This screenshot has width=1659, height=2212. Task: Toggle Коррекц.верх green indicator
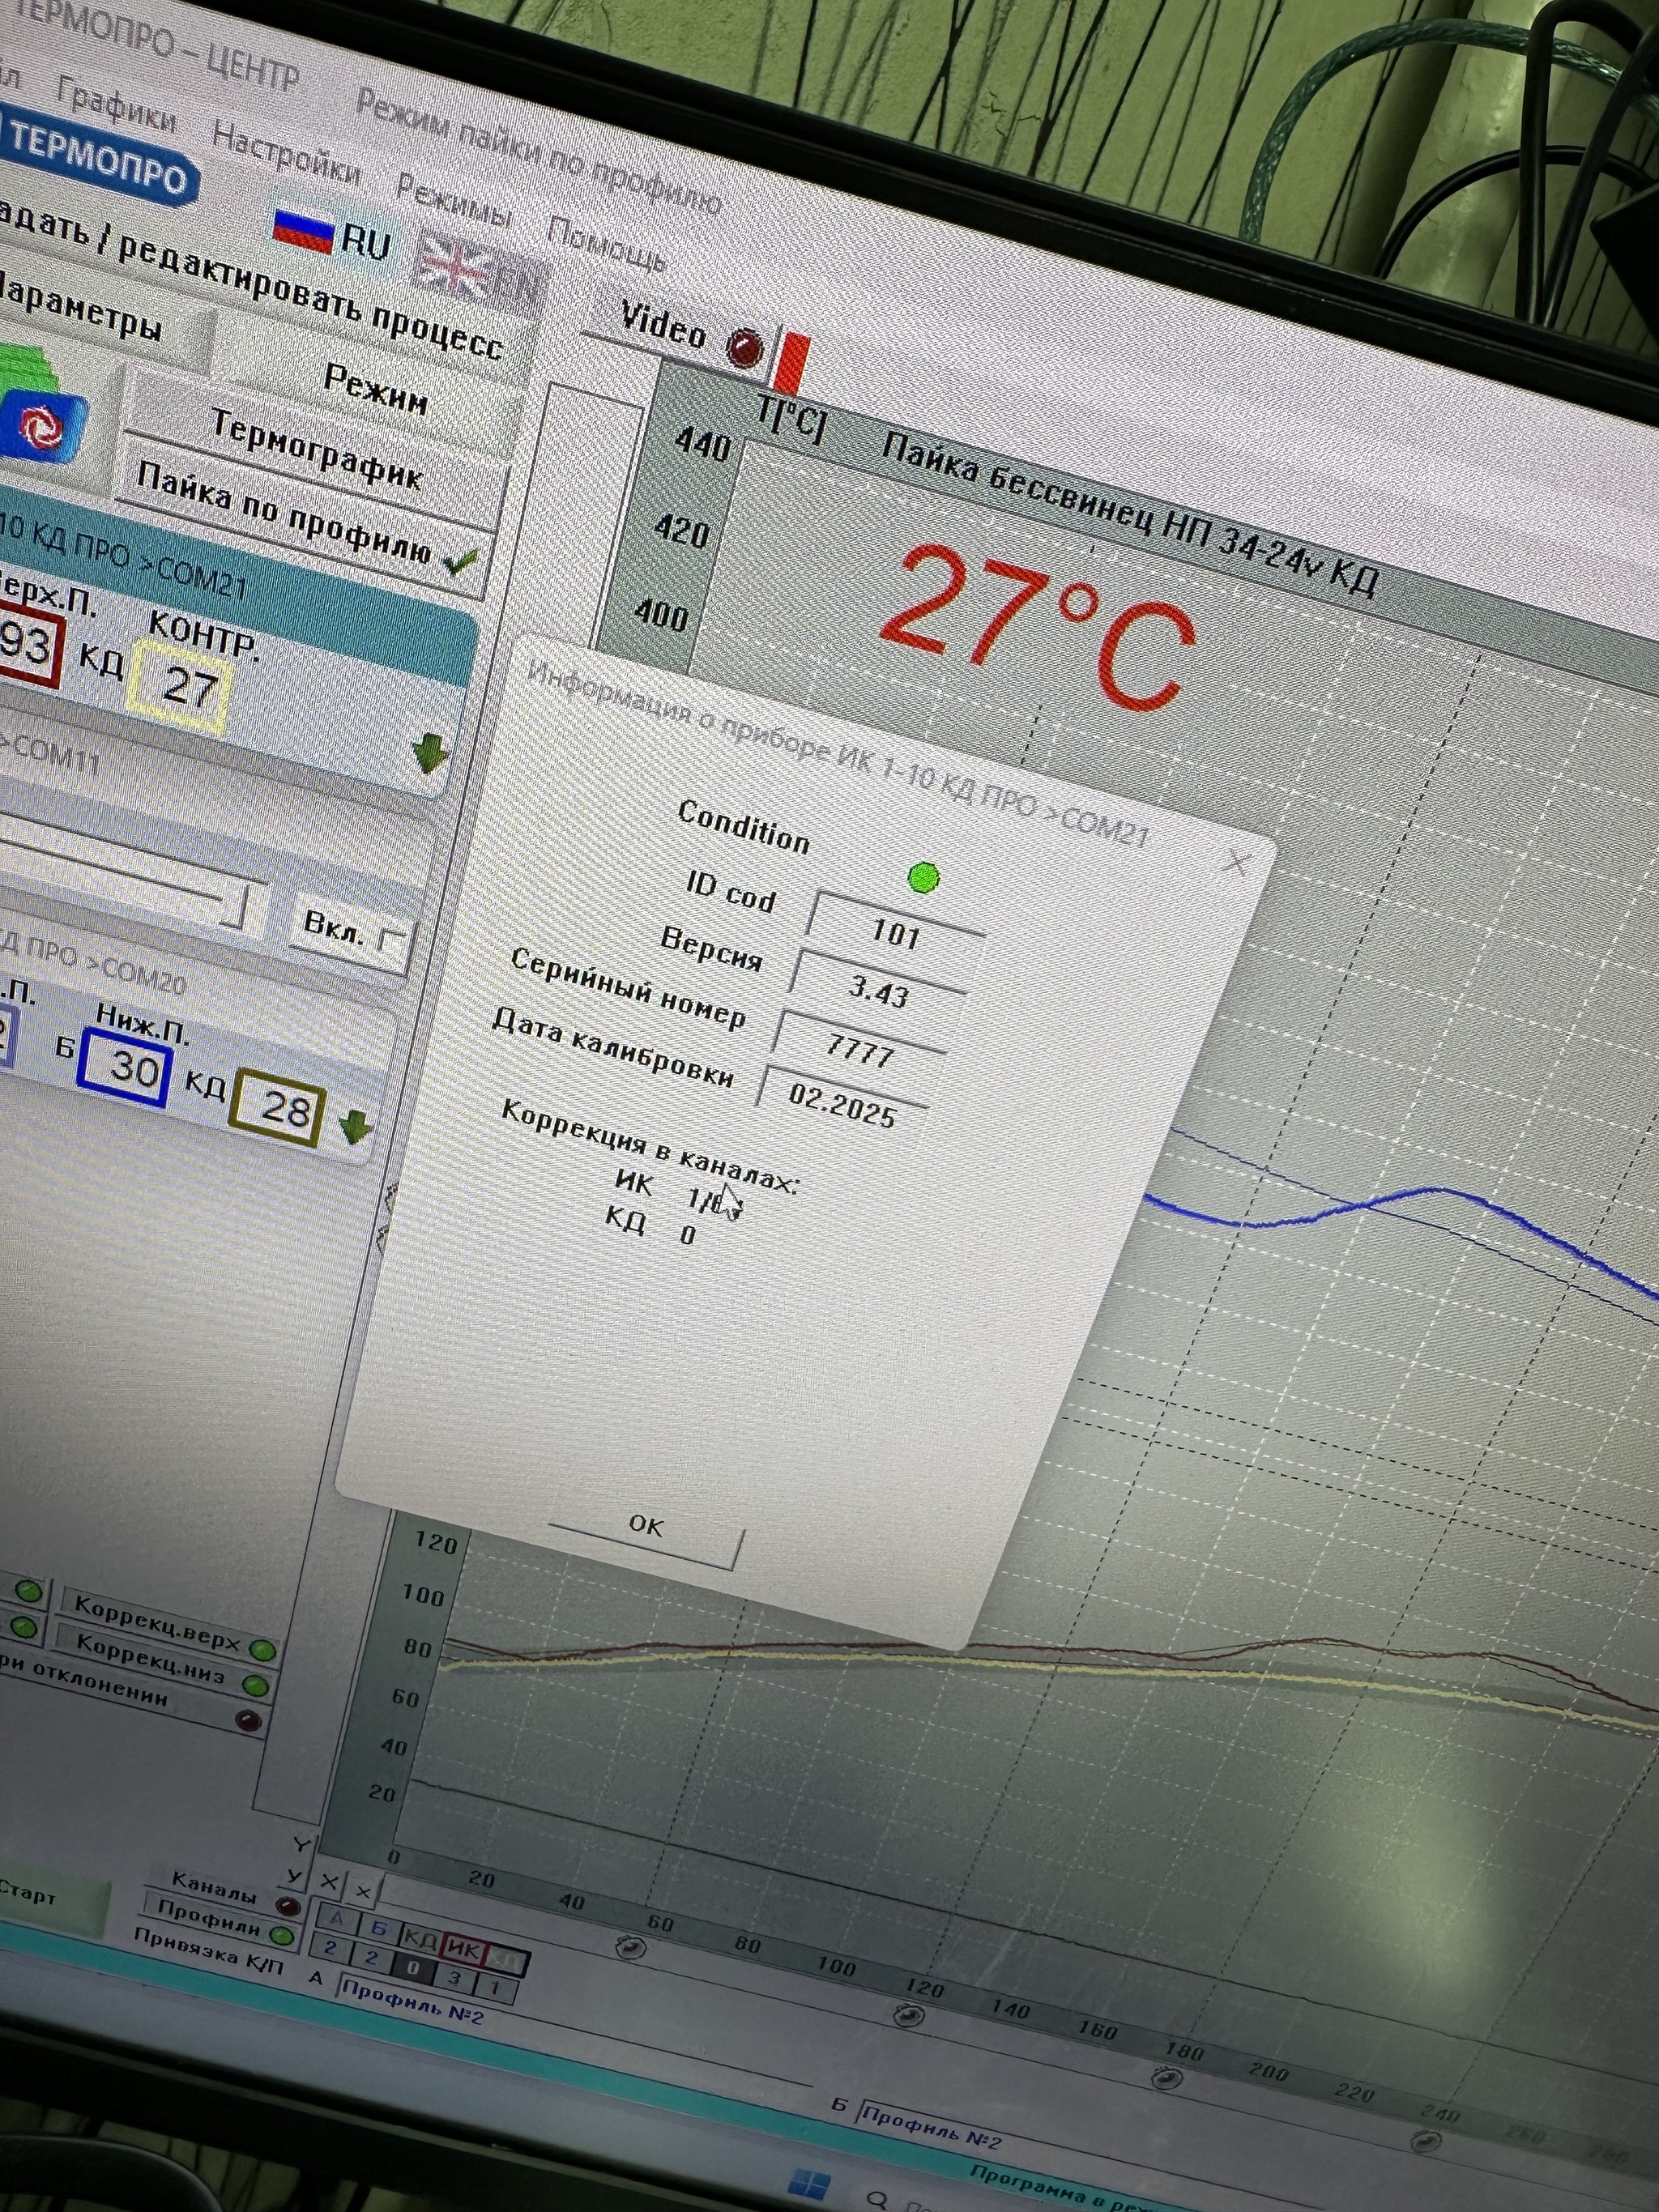(262, 1649)
